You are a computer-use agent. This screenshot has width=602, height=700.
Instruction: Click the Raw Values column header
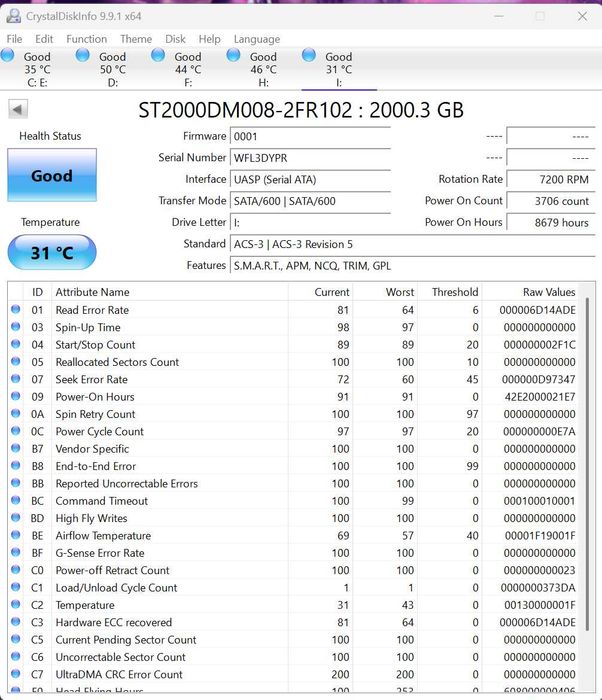click(530, 292)
